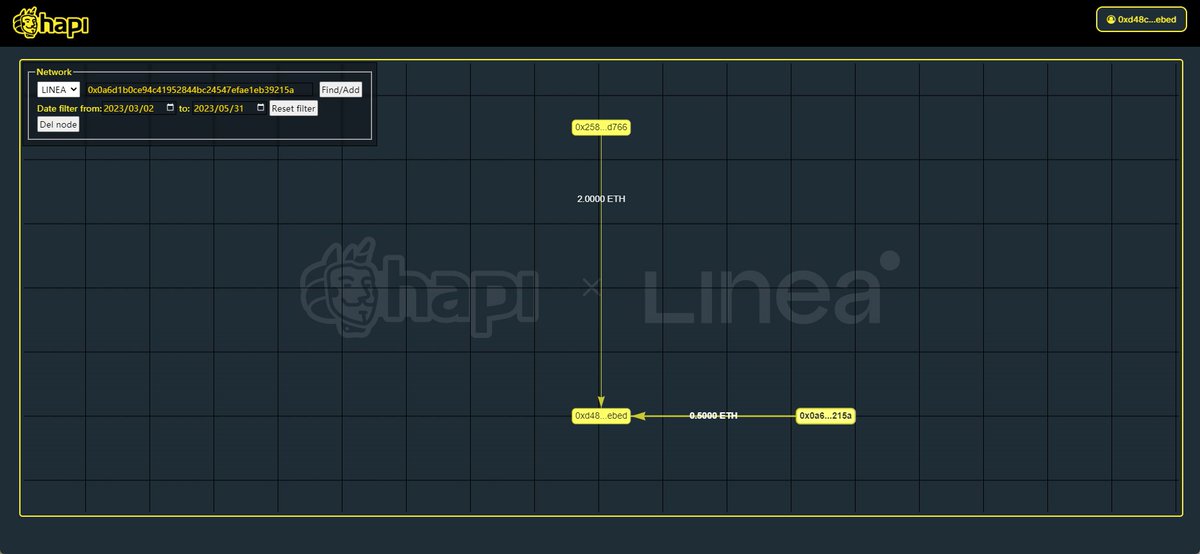1200x554 pixels.
Task: Click the 2.0000 ETH edge label
Action: (x=601, y=199)
